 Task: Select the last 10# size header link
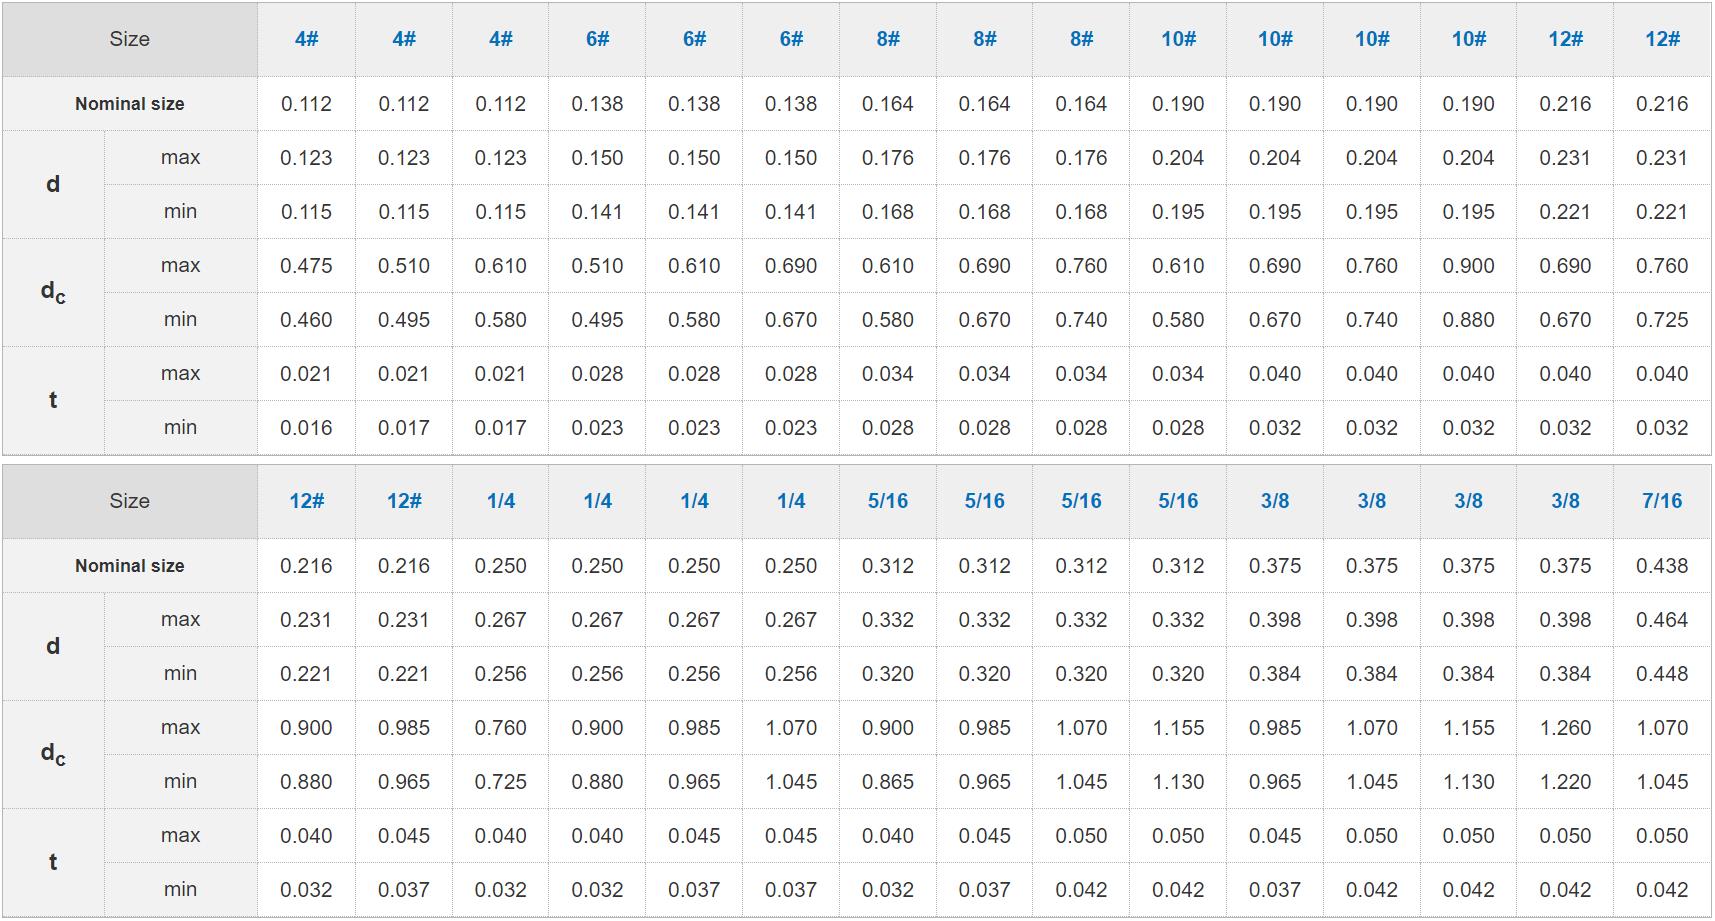1468,39
